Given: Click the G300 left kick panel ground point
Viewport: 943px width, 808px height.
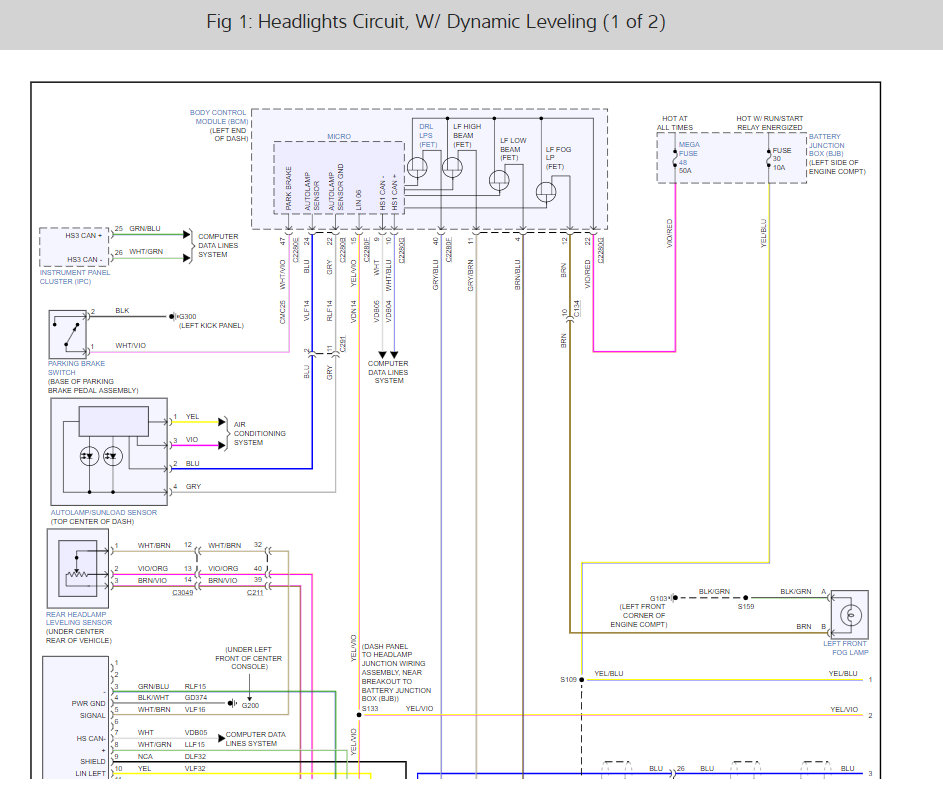Looking at the screenshot, I should [171, 316].
